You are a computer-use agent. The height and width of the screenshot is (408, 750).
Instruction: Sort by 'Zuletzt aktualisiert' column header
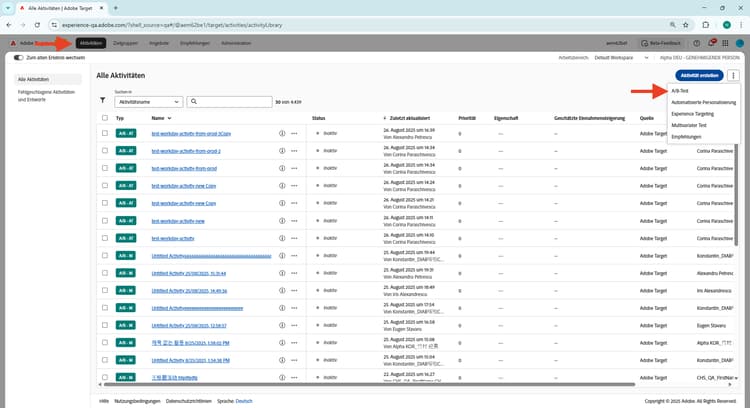[x=409, y=118]
